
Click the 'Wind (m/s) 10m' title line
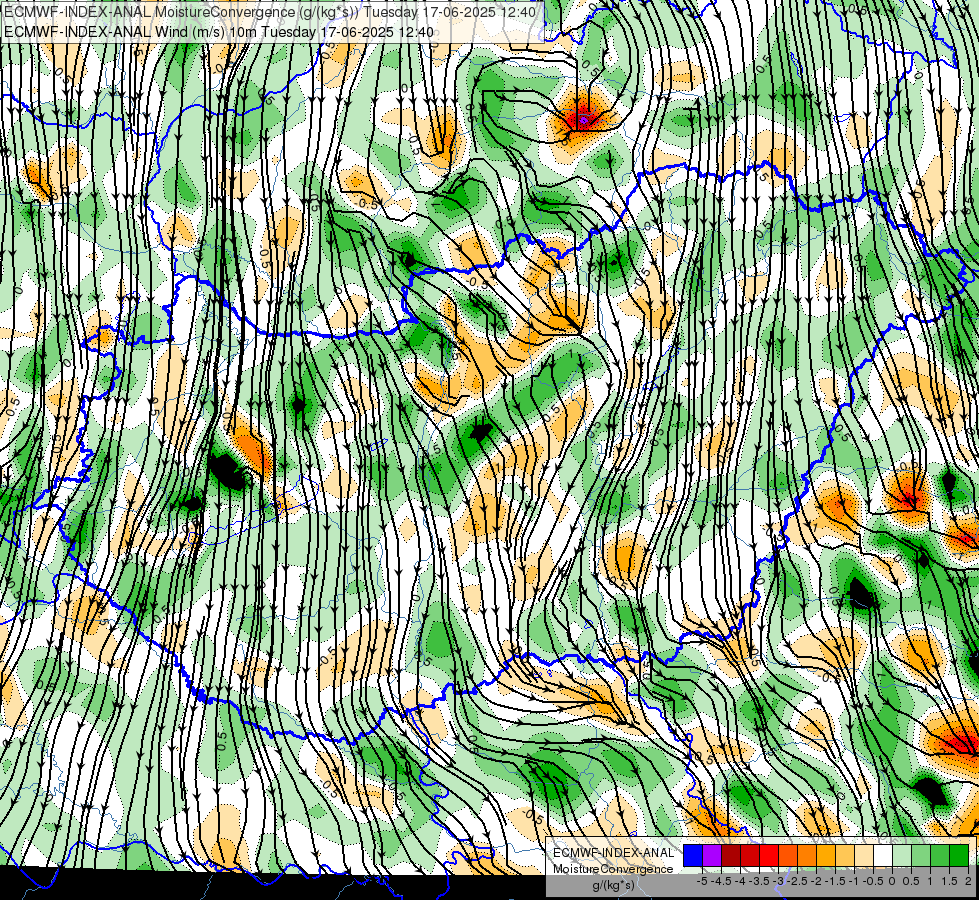tap(219, 32)
